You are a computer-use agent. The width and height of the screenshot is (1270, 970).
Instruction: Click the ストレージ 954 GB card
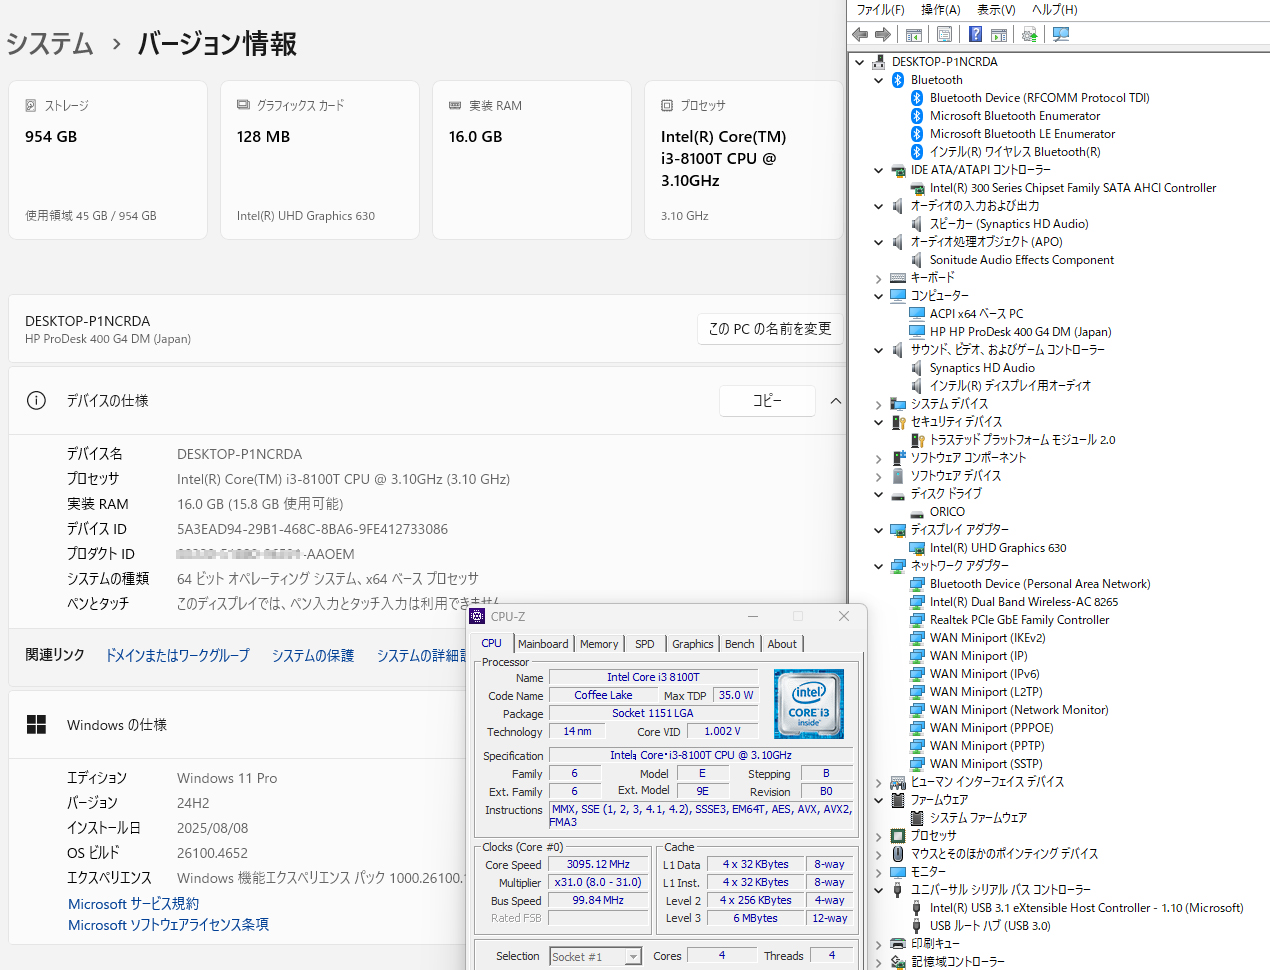(108, 160)
